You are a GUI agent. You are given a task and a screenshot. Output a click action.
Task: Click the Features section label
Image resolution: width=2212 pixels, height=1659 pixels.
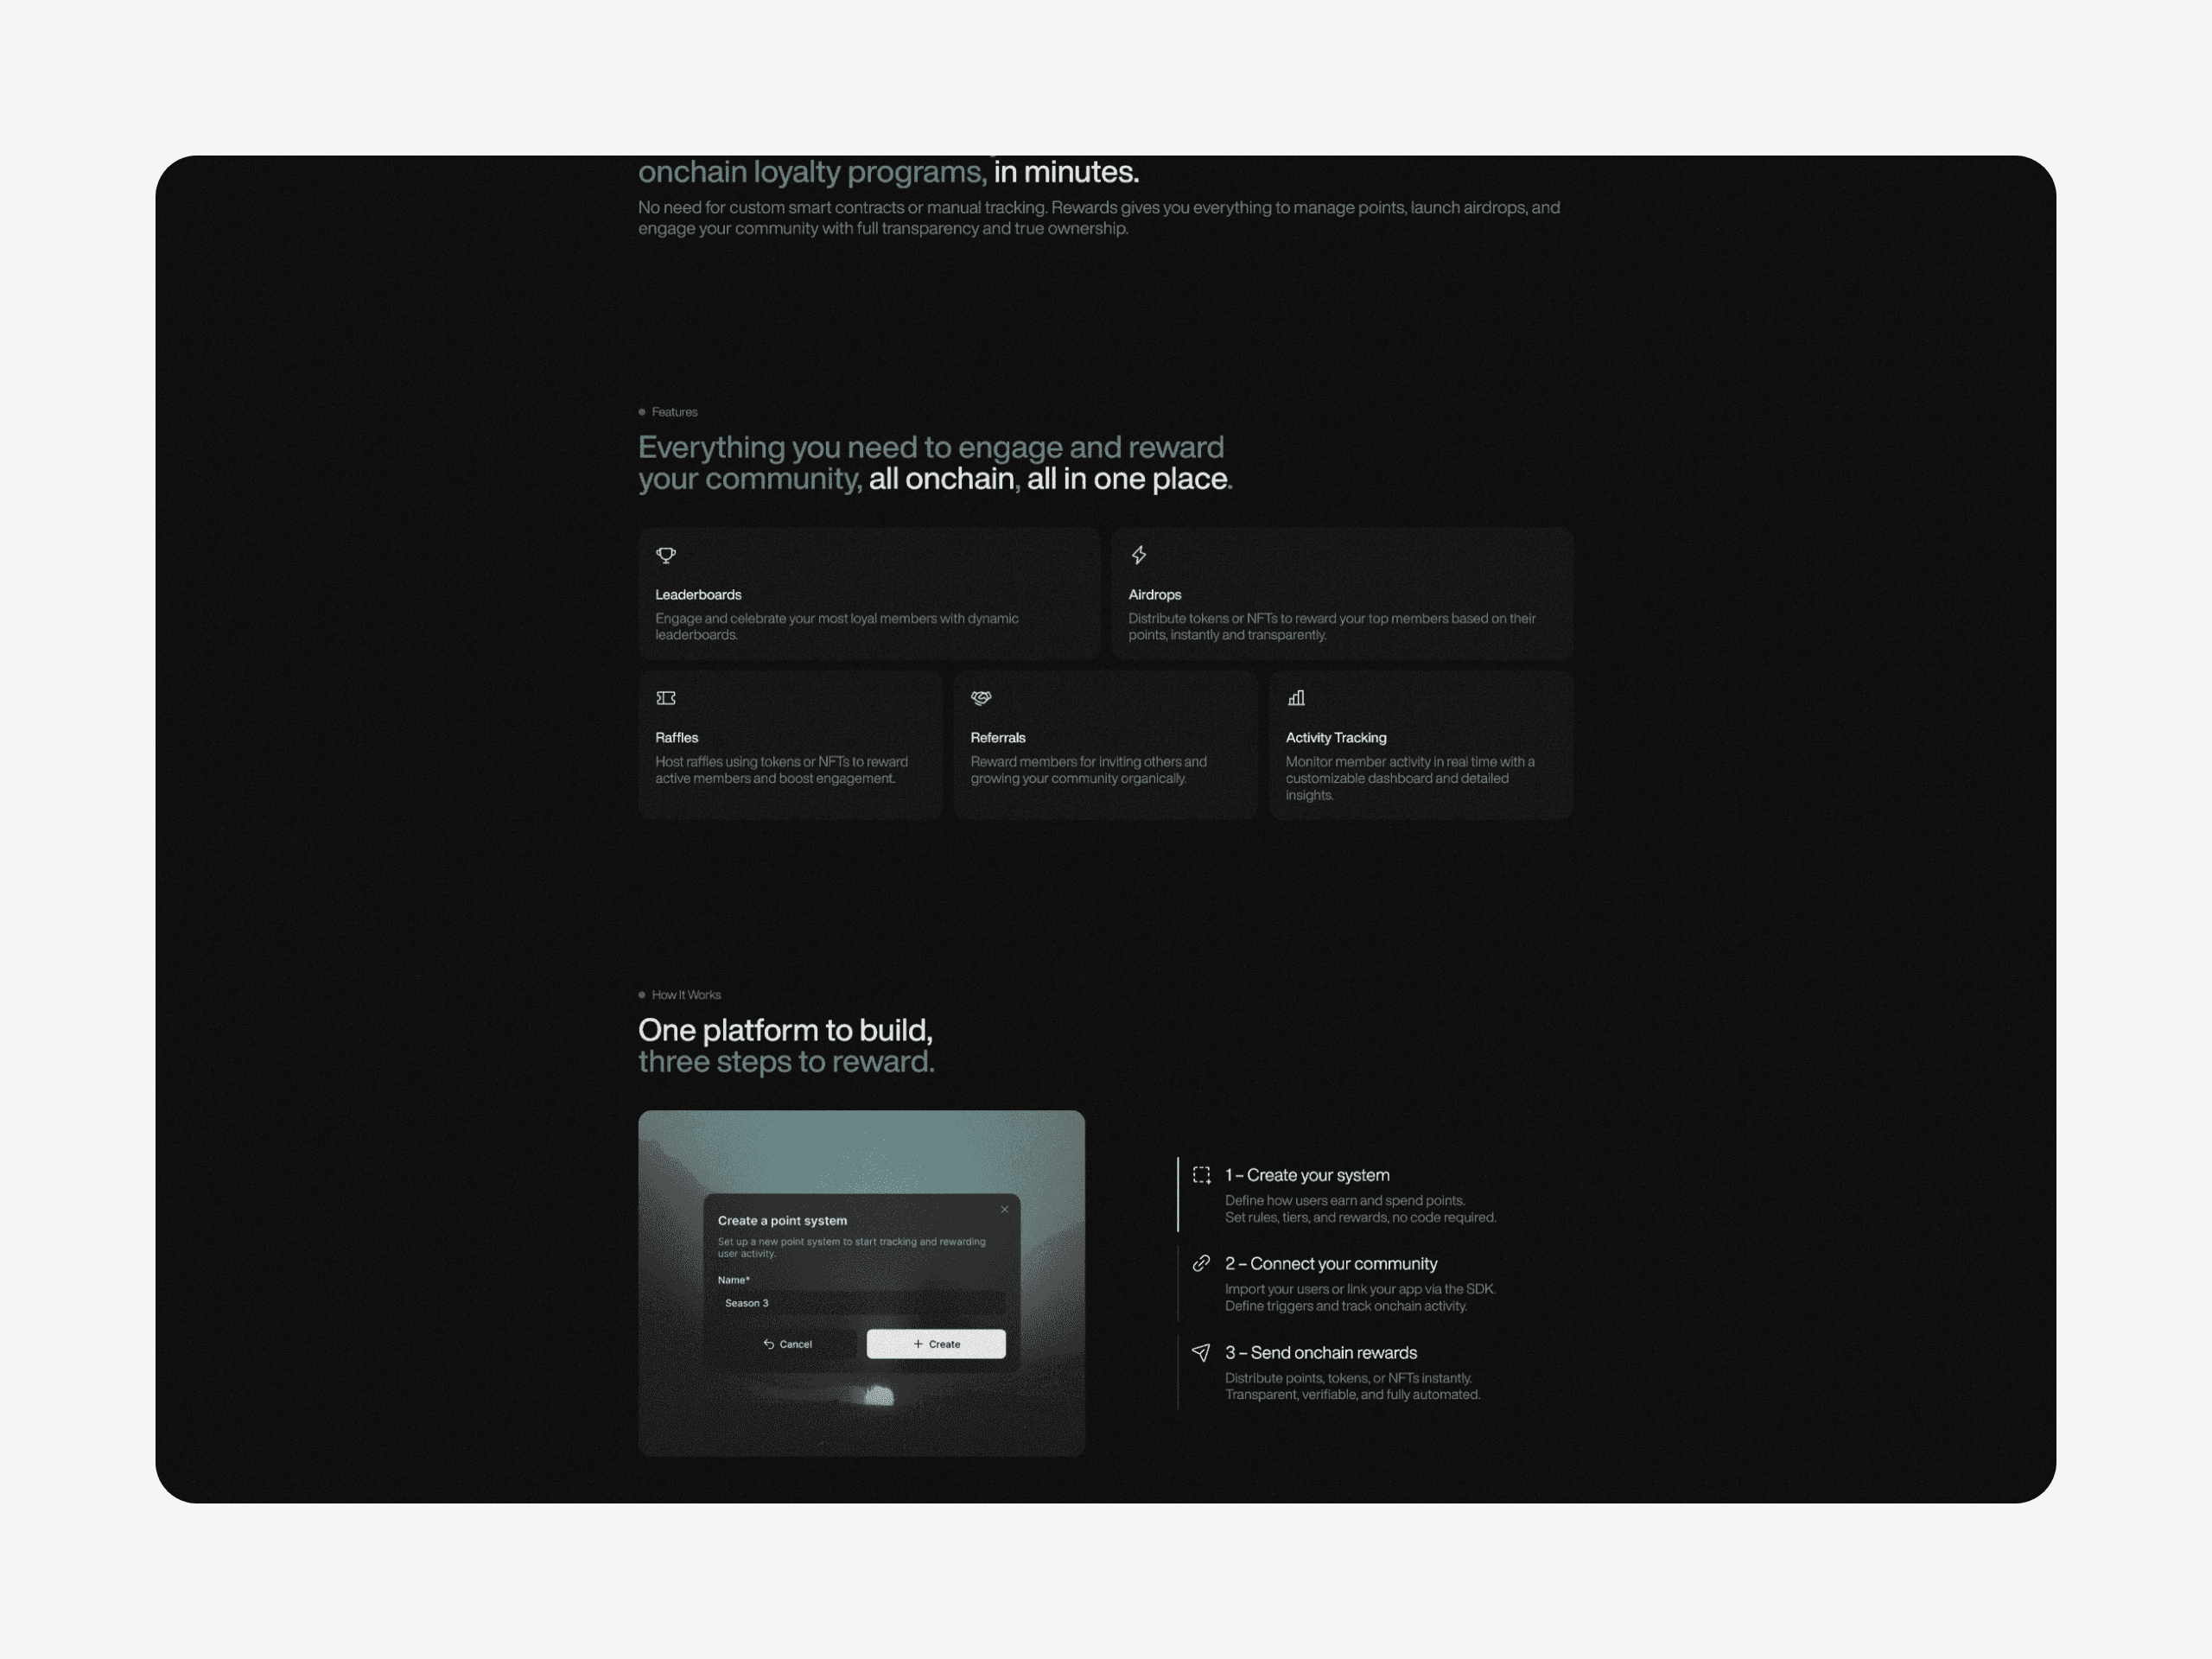pyautogui.click(x=674, y=412)
